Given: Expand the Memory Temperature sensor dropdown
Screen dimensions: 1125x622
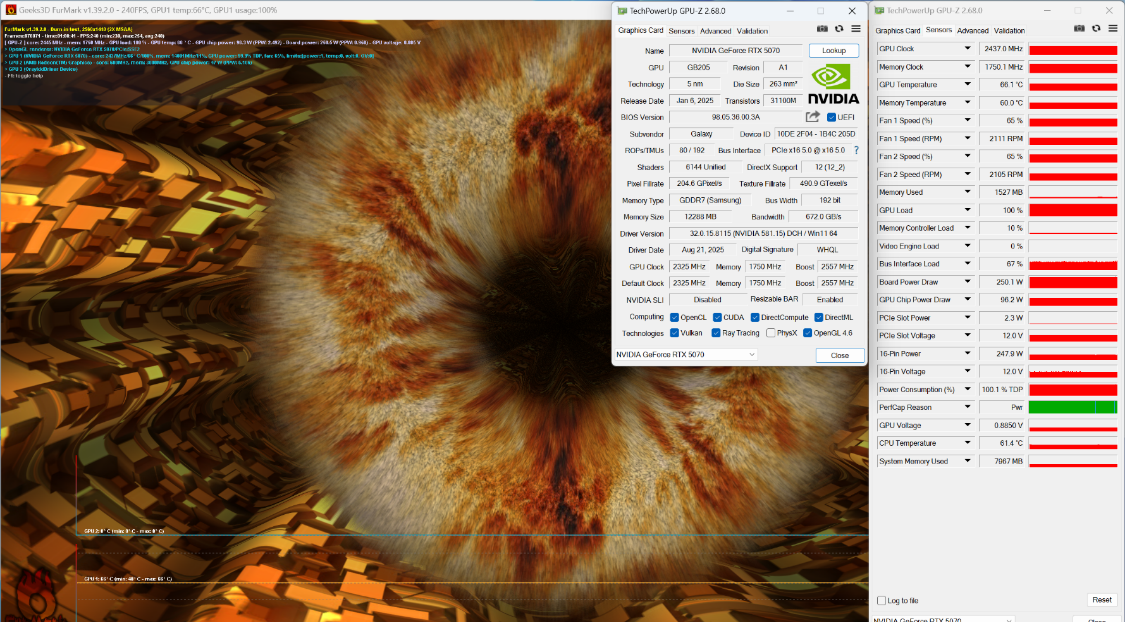Looking at the screenshot, I should [x=967, y=103].
